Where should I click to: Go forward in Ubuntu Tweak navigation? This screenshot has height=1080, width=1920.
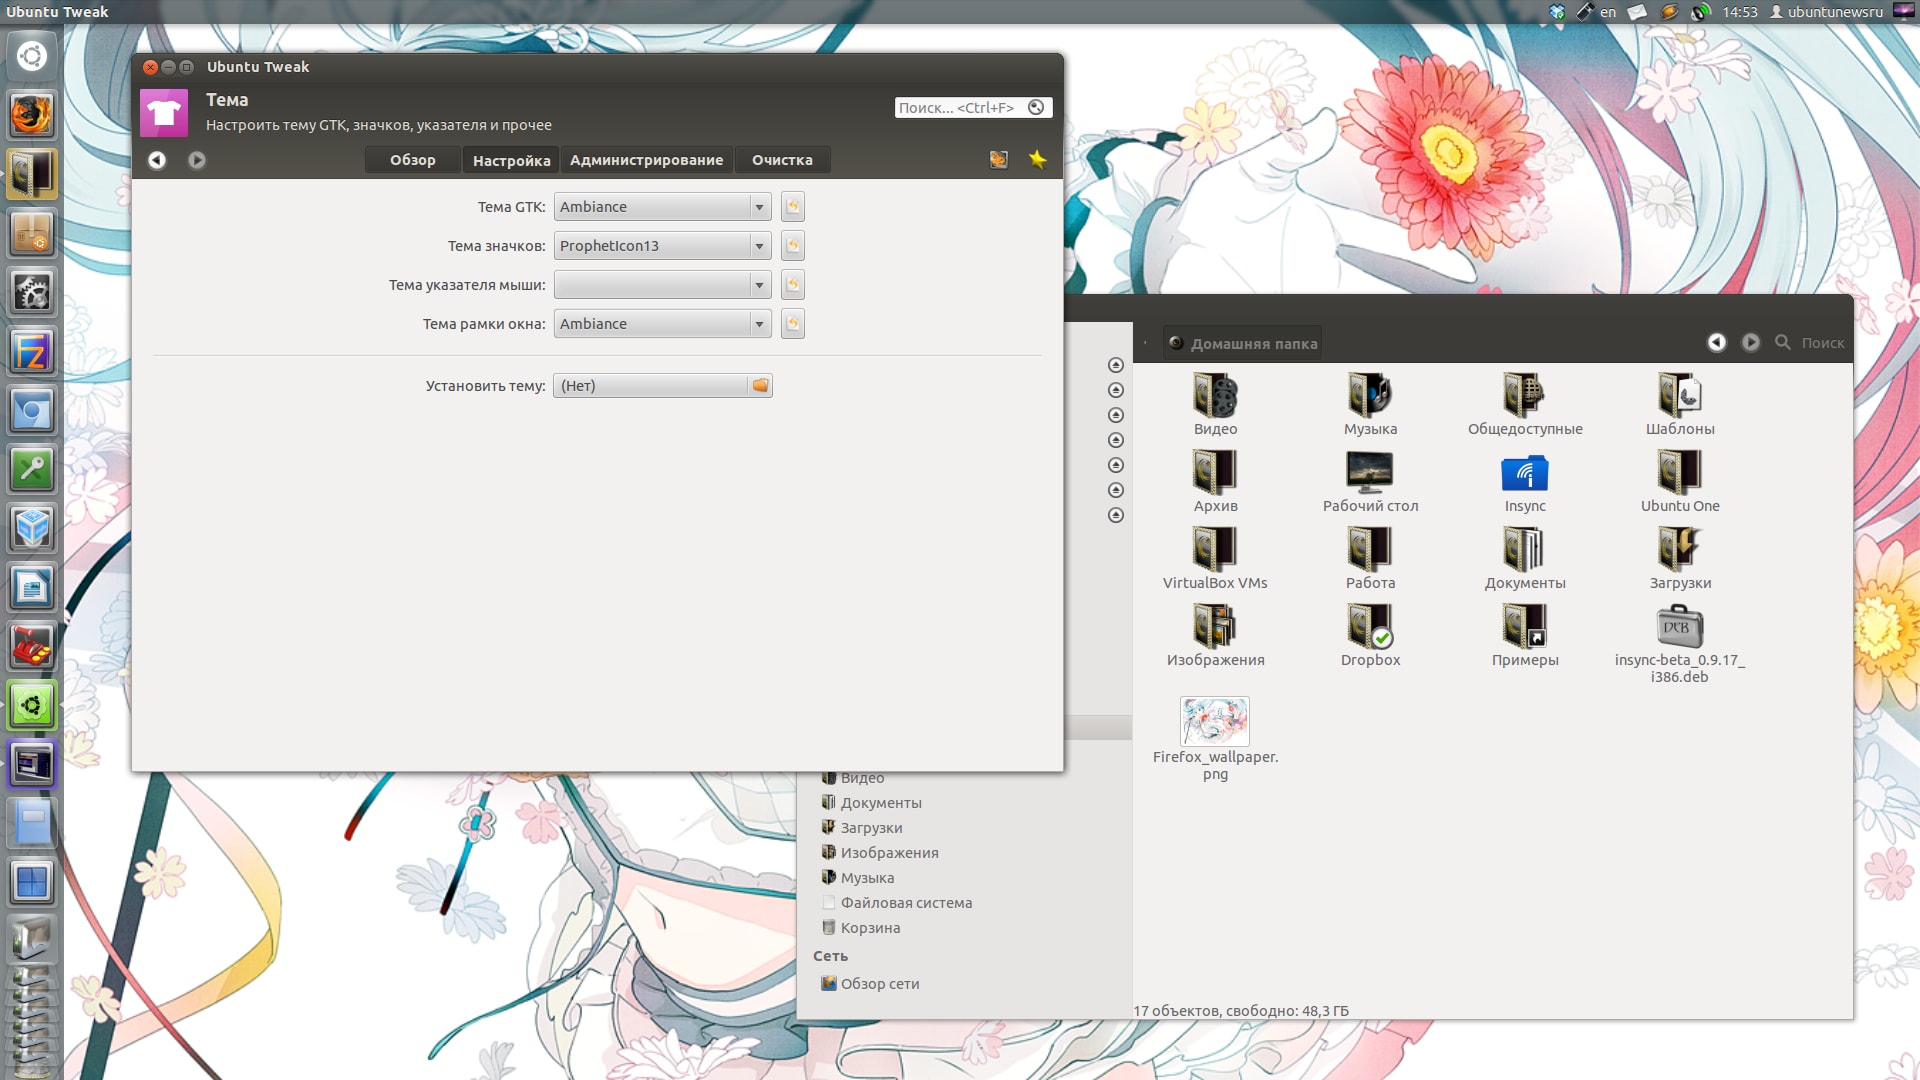click(x=197, y=160)
